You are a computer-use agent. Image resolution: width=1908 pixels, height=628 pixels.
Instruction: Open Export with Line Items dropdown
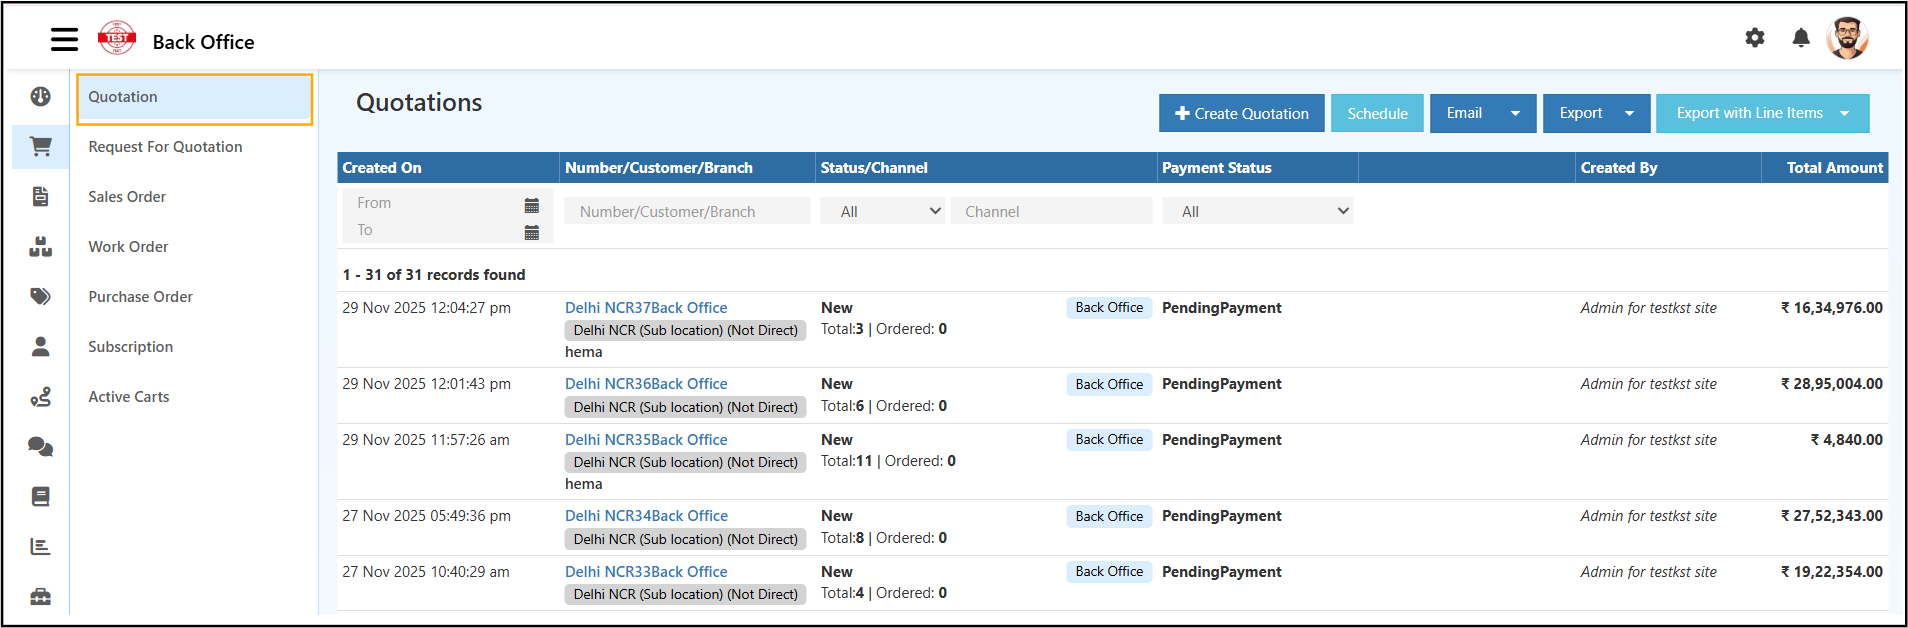coord(1844,114)
